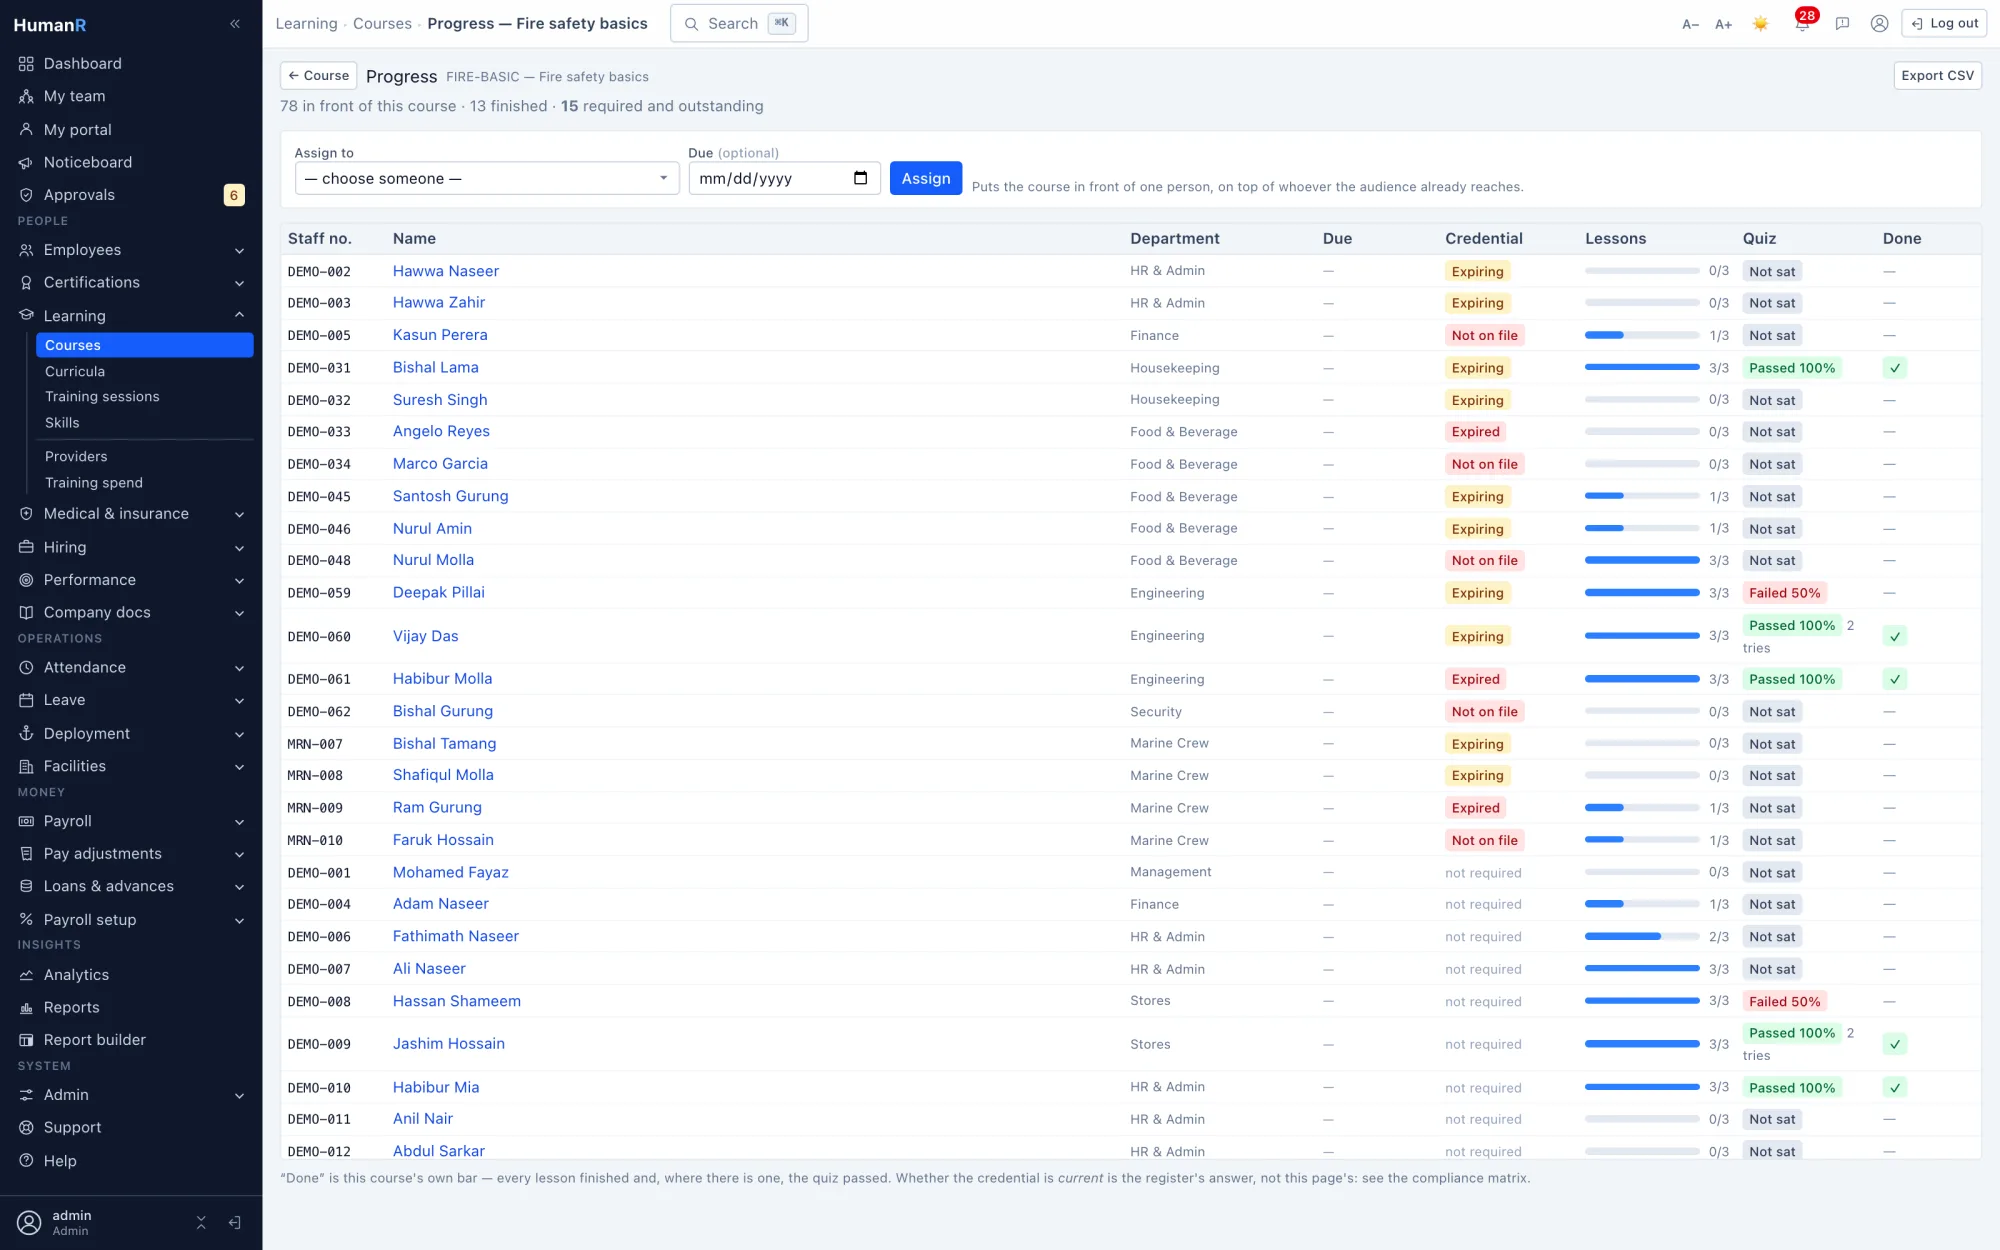Click the Attendance clock icon
The width and height of the screenshot is (2000, 1250).
tap(26, 668)
